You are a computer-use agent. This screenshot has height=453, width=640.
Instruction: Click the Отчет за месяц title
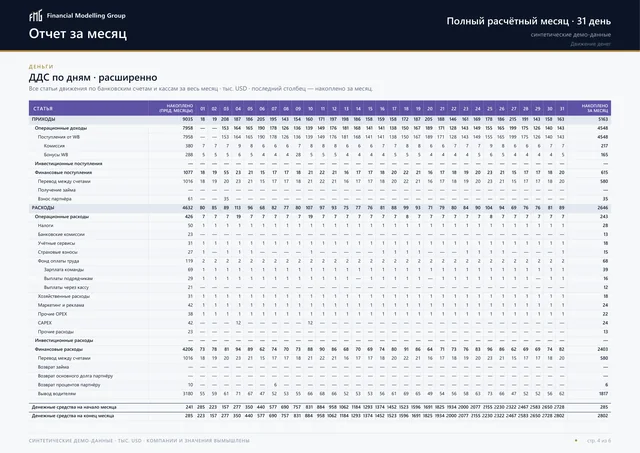[78, 33]
